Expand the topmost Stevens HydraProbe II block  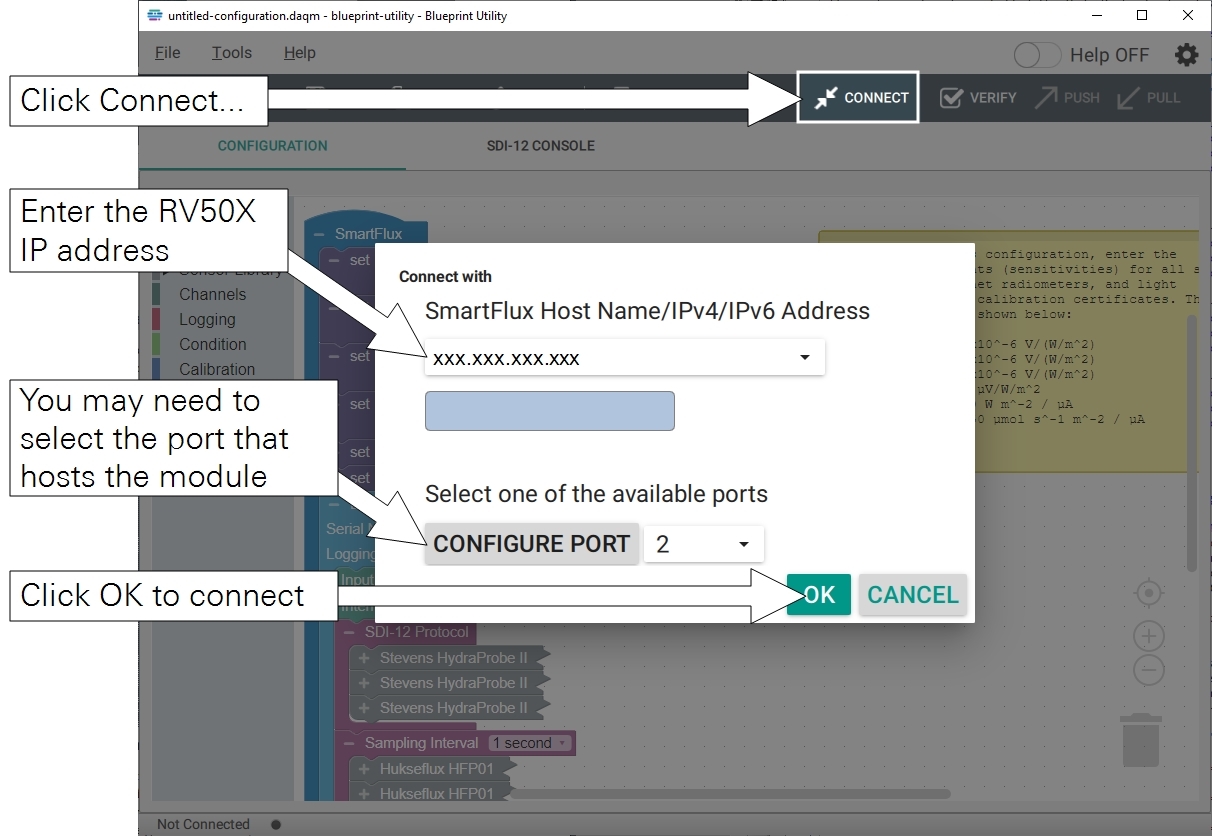364,658
